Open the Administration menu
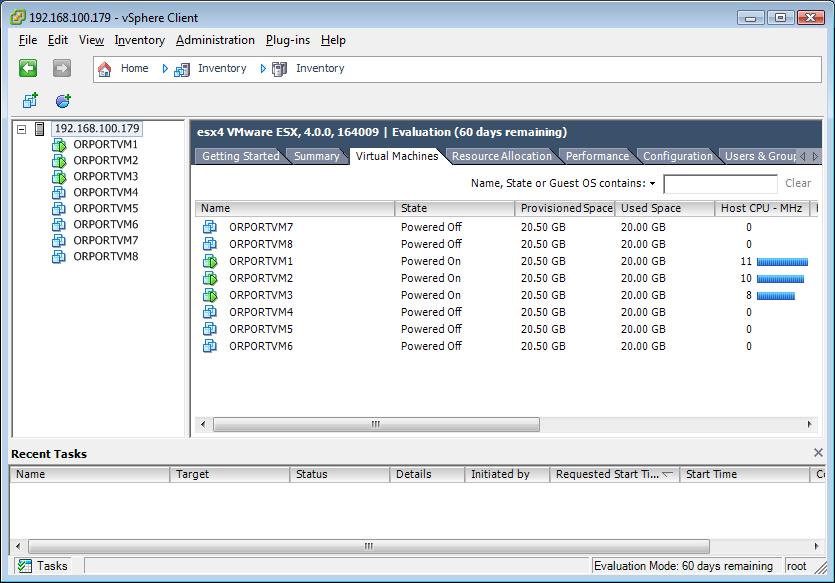 tap(215, 40)
